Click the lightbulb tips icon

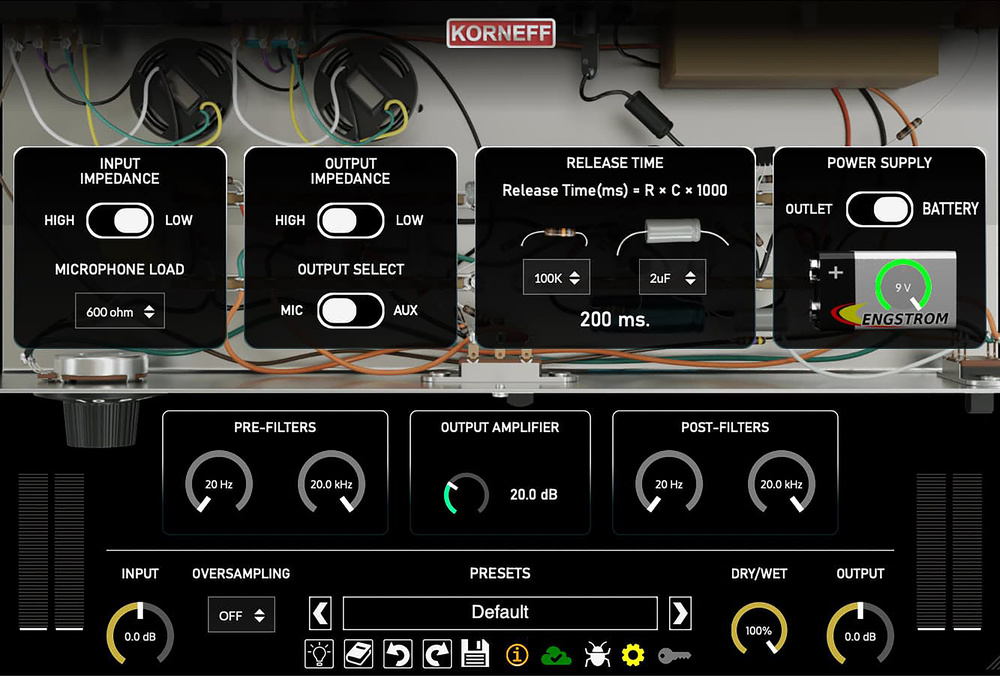[x=319, y=655]
